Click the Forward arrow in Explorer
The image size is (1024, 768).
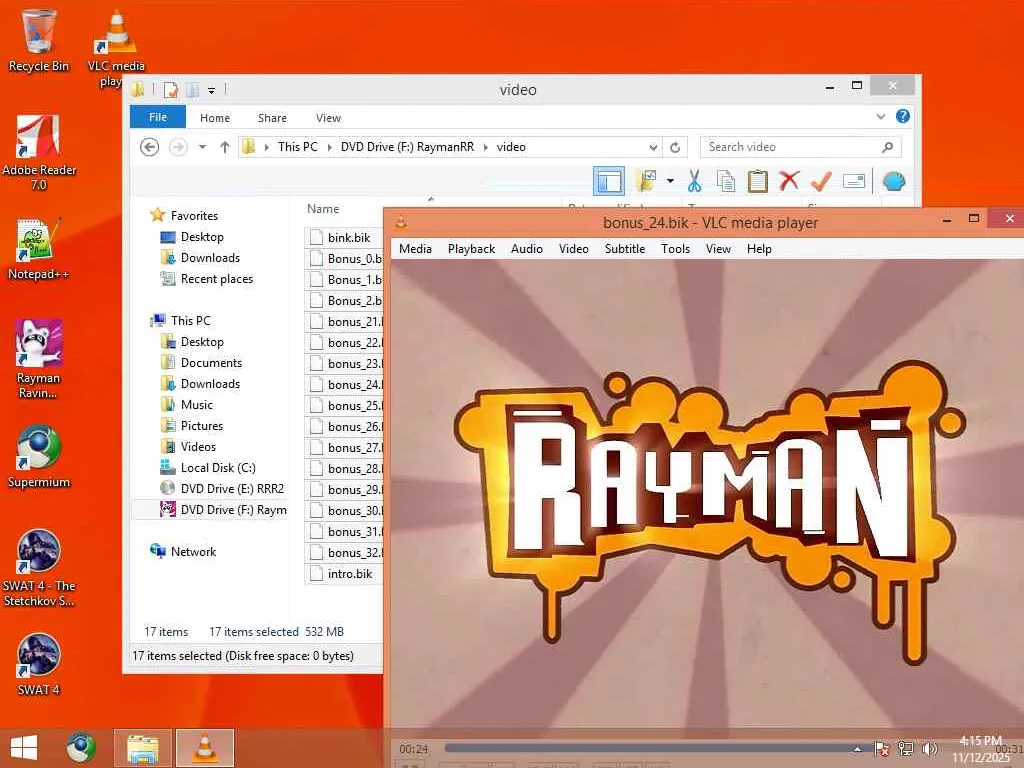[x=178, y=147]
